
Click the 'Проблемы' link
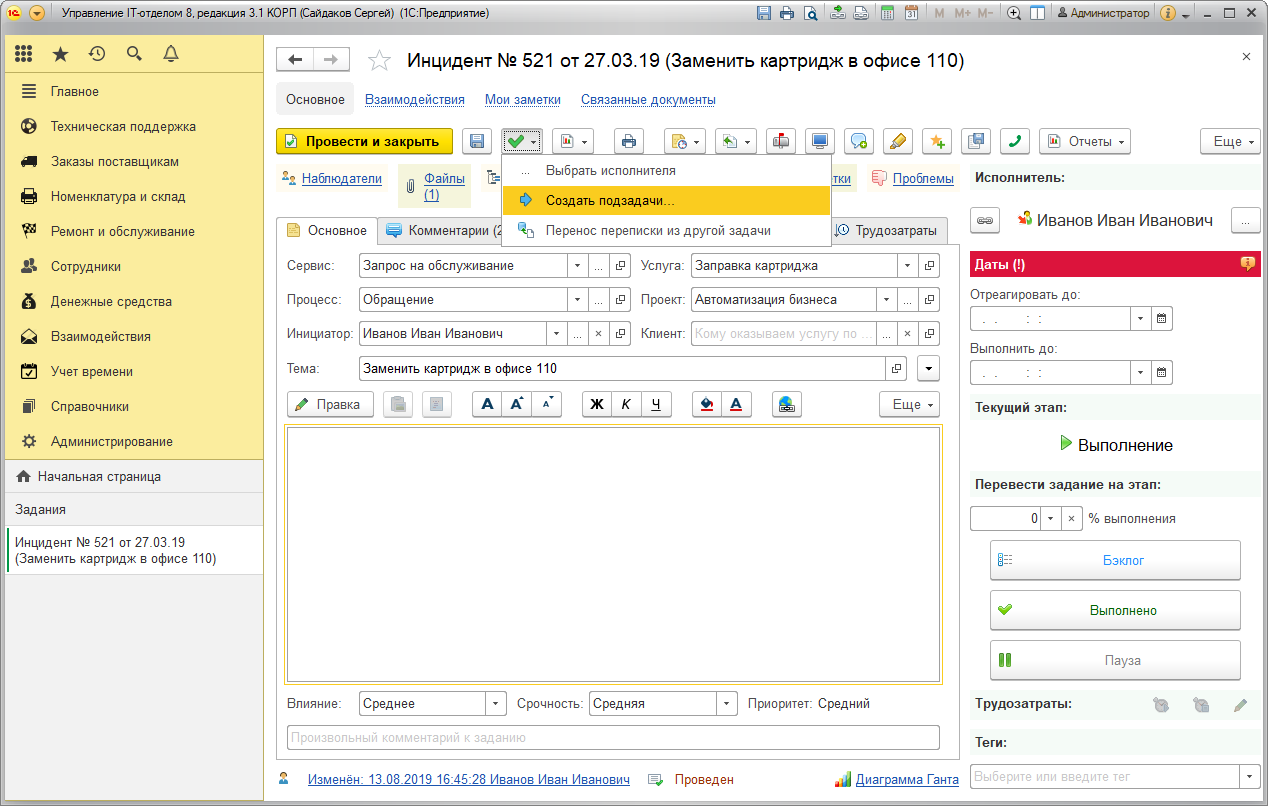point(923,179)
